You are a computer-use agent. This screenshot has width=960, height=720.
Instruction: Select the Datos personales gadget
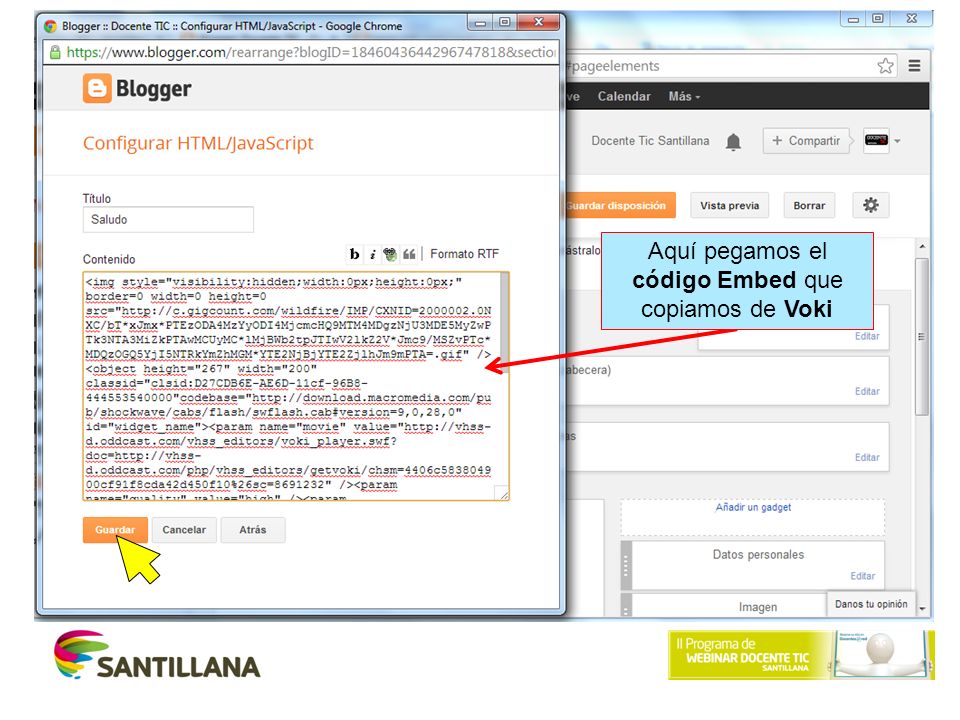(758, 564)
